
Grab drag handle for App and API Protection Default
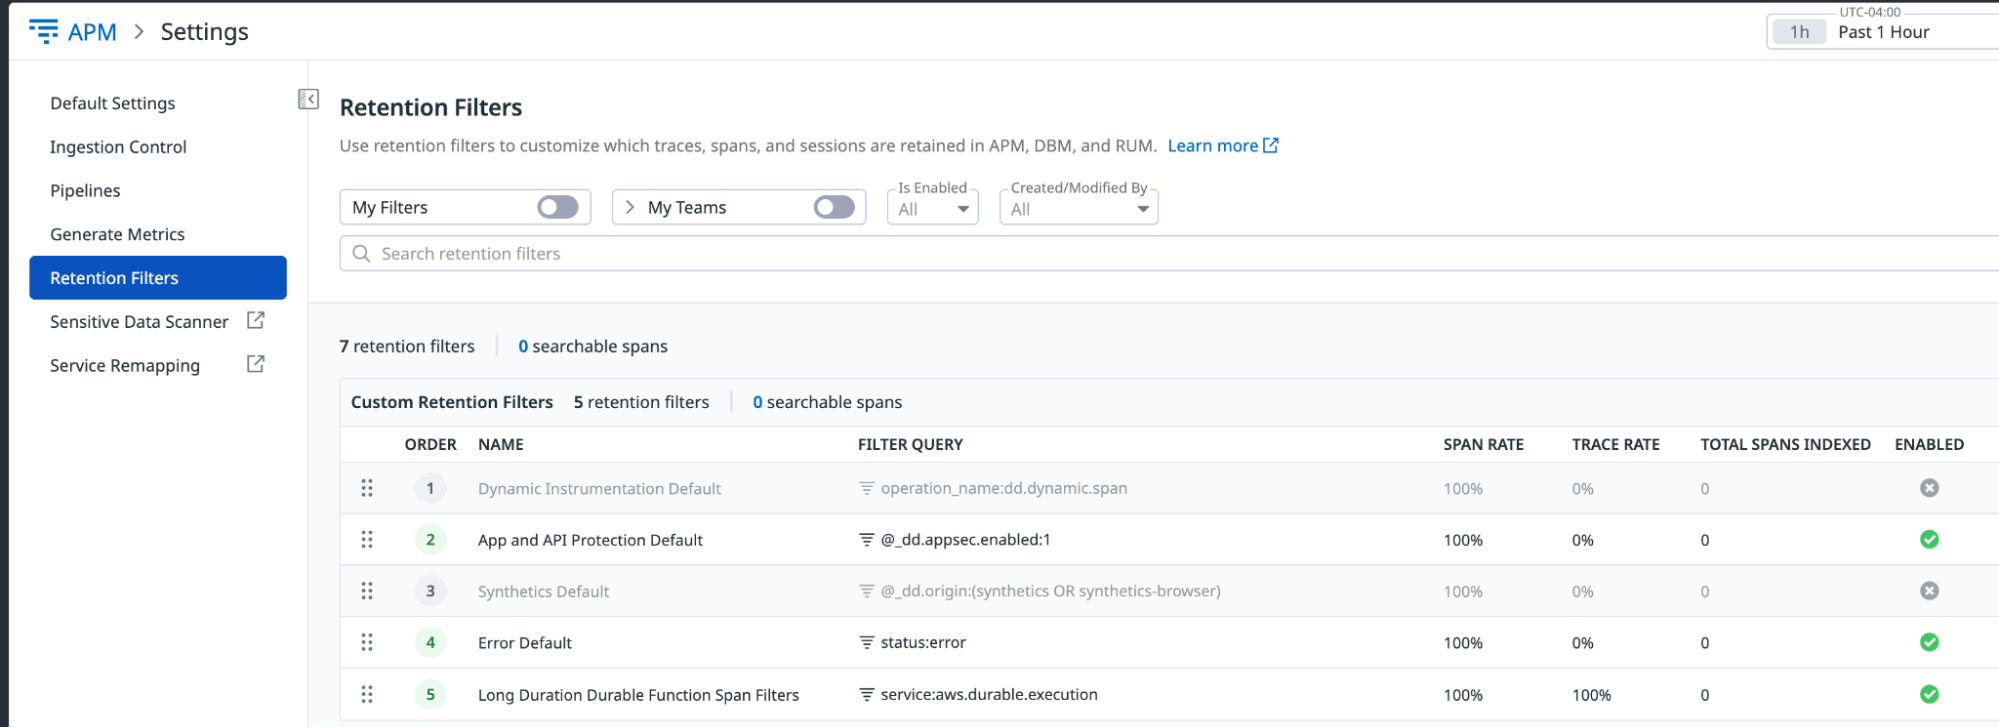(367, 540)
